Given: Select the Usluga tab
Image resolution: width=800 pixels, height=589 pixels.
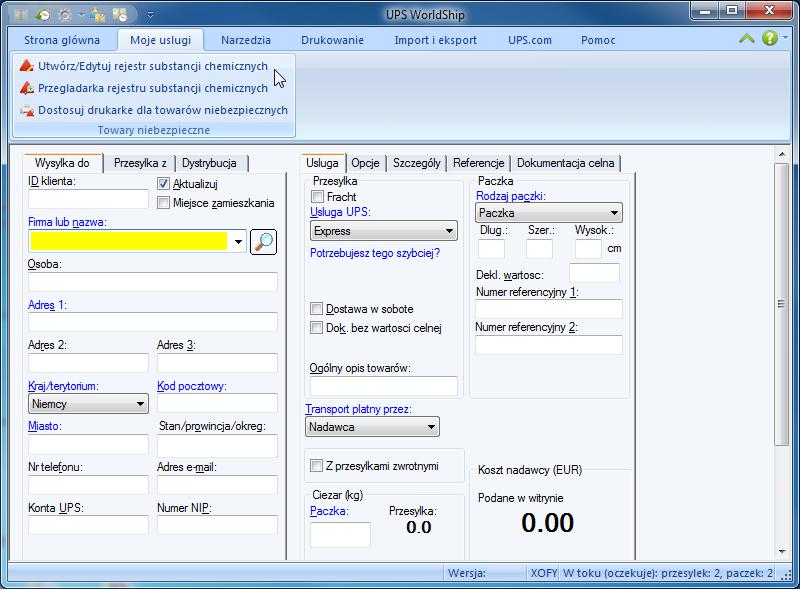Looking at the screenshot, I should 322,163.
